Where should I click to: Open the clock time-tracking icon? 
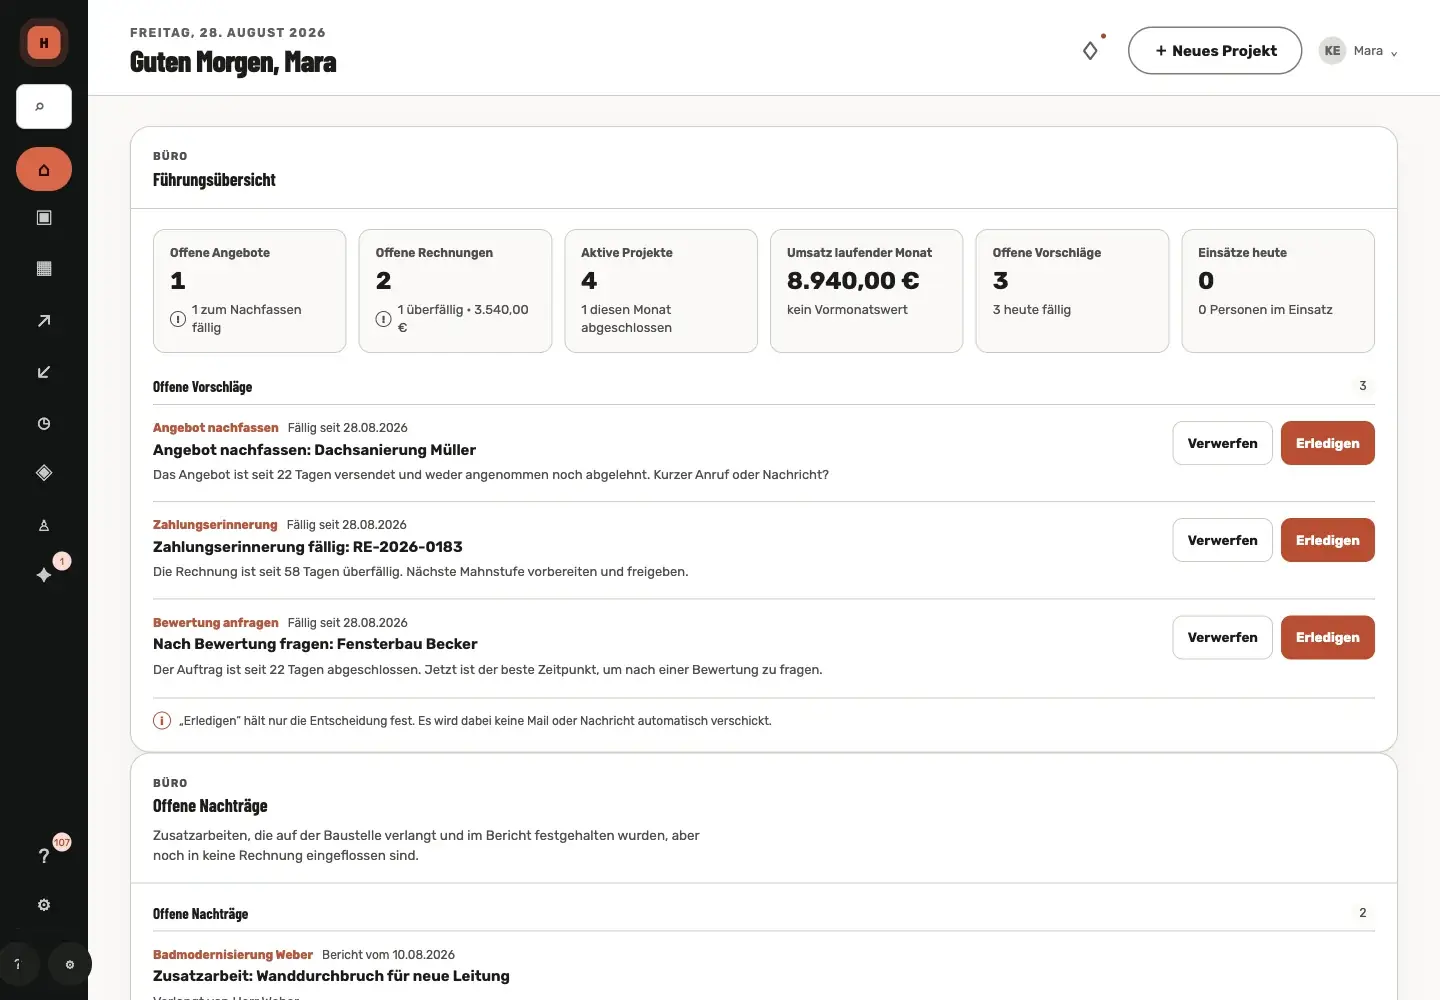44,424
